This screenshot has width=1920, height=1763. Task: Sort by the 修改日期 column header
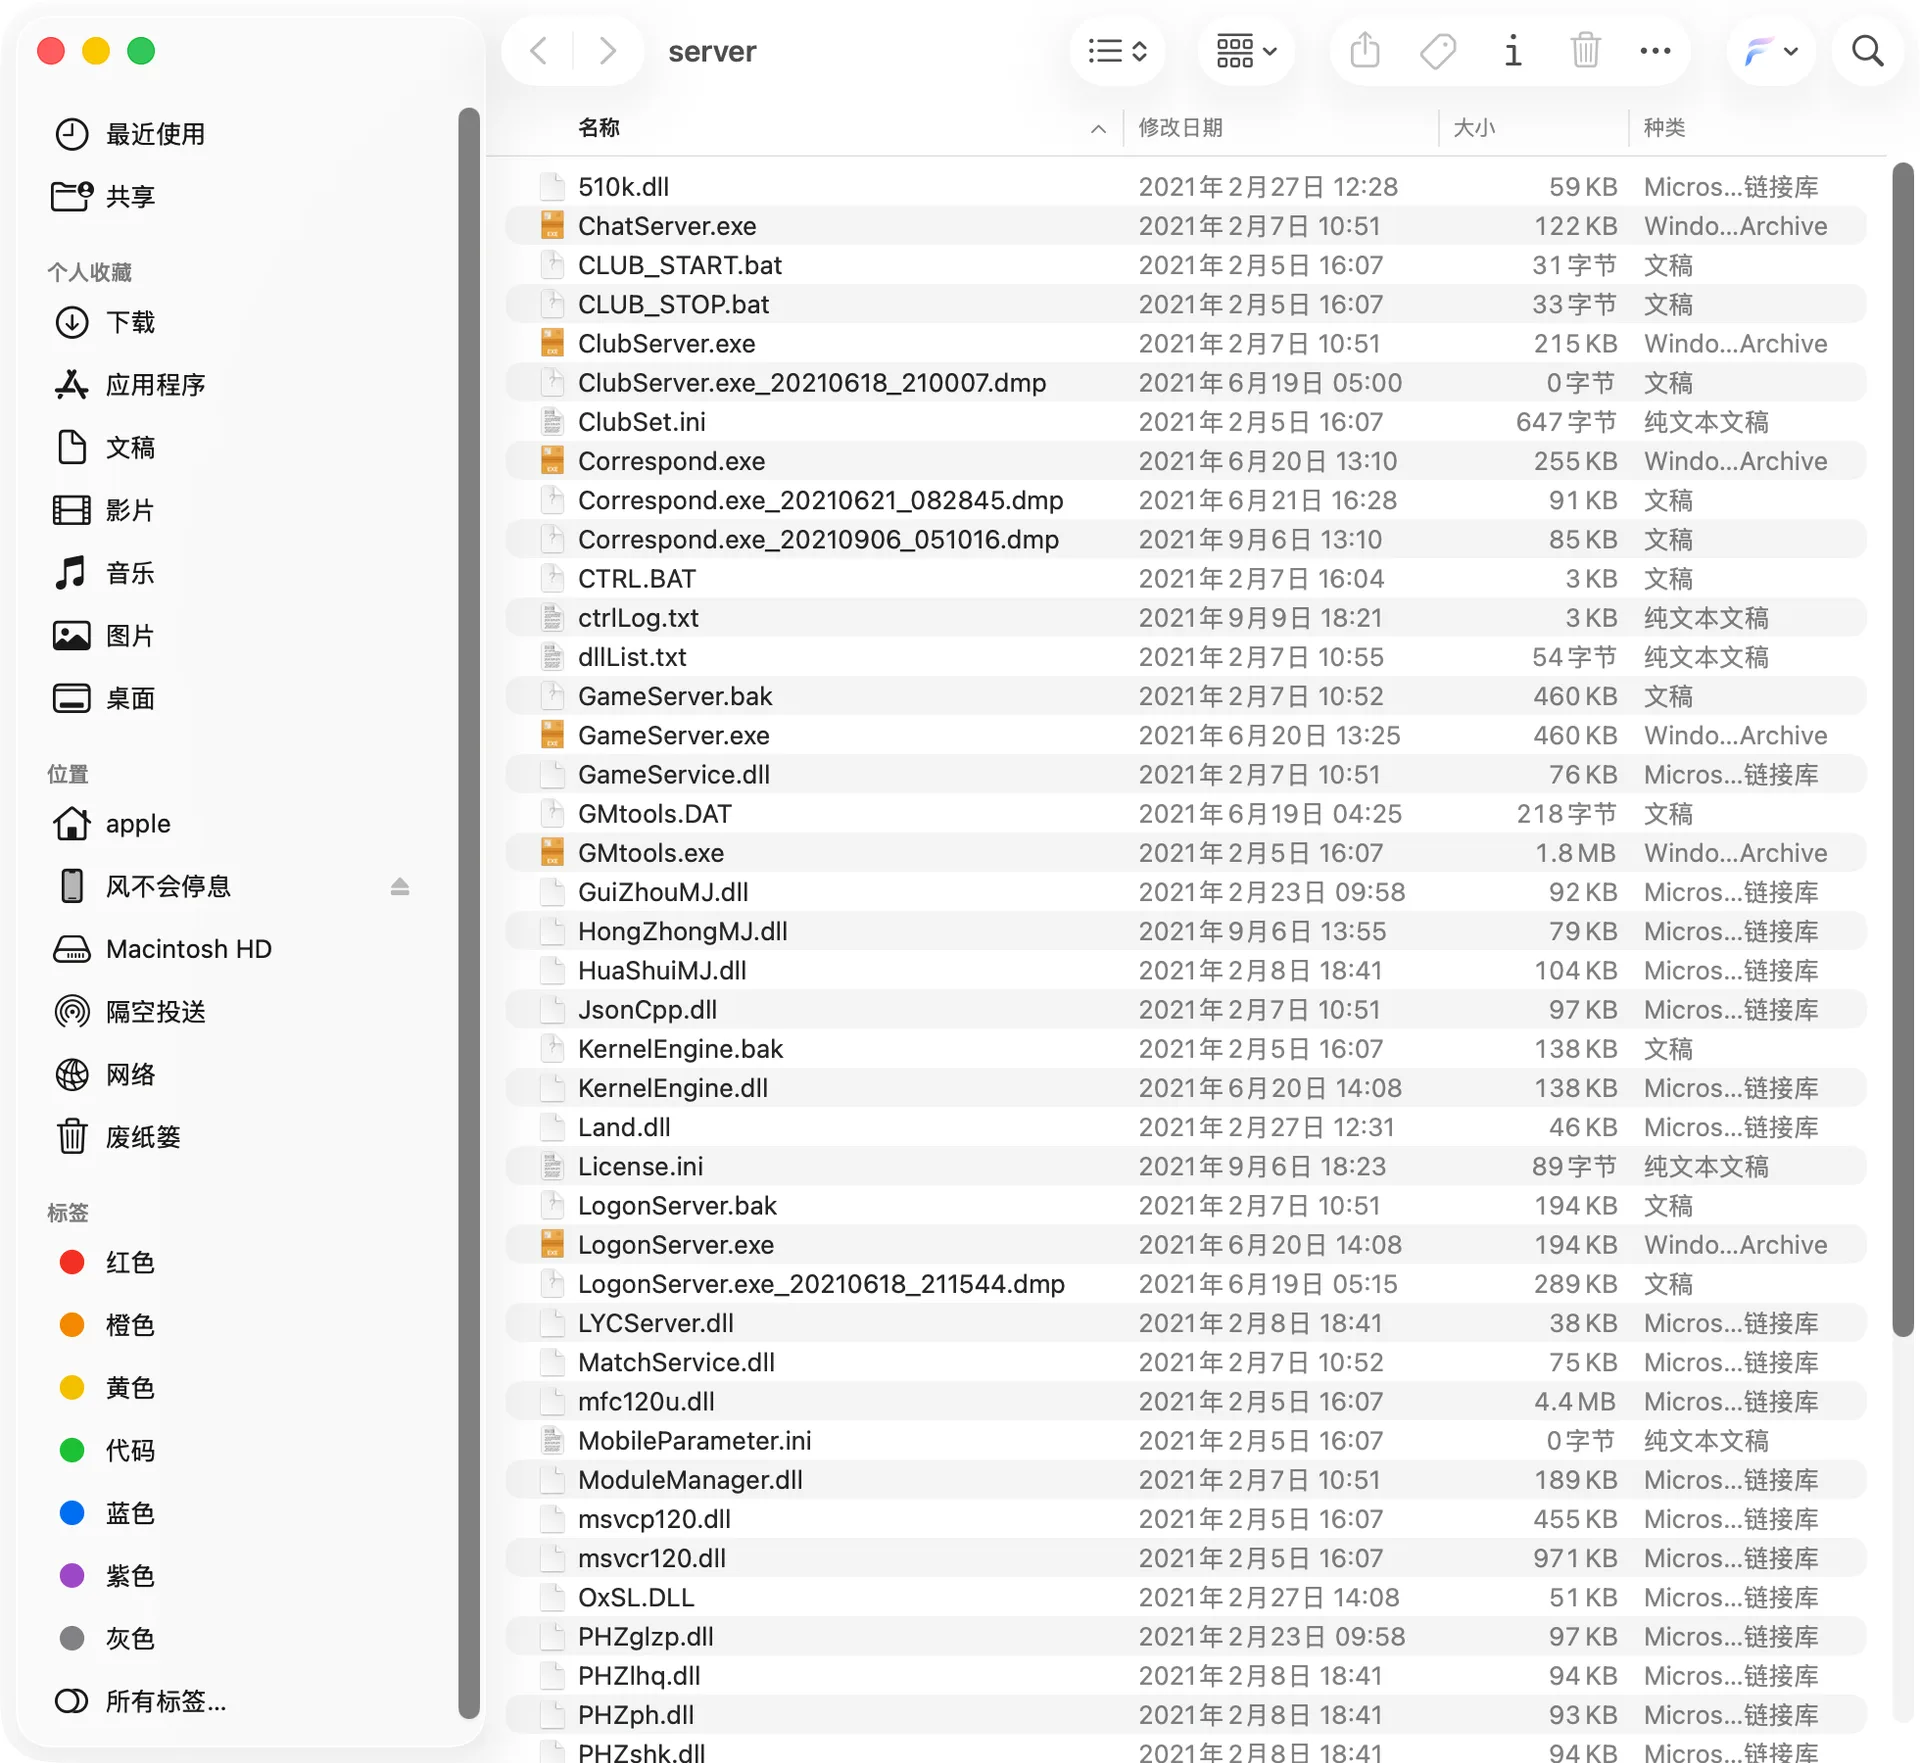(x=1180, y=127)
